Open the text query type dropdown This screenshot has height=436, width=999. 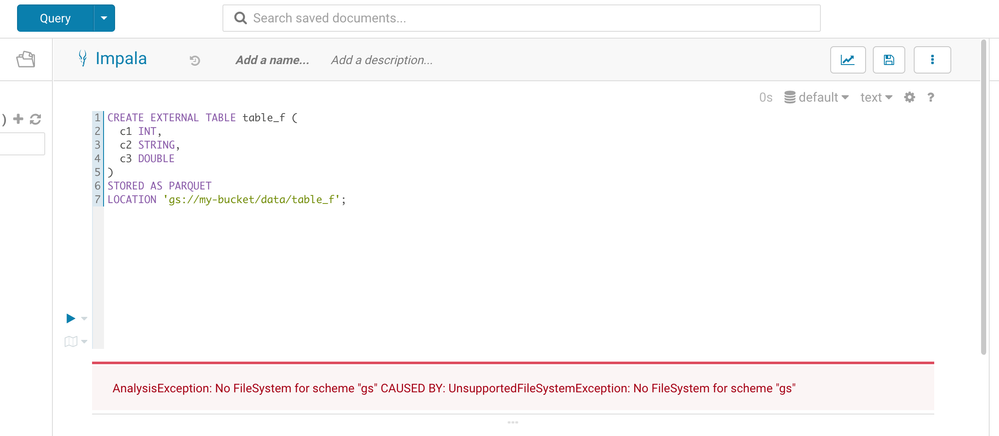[876, 97]
